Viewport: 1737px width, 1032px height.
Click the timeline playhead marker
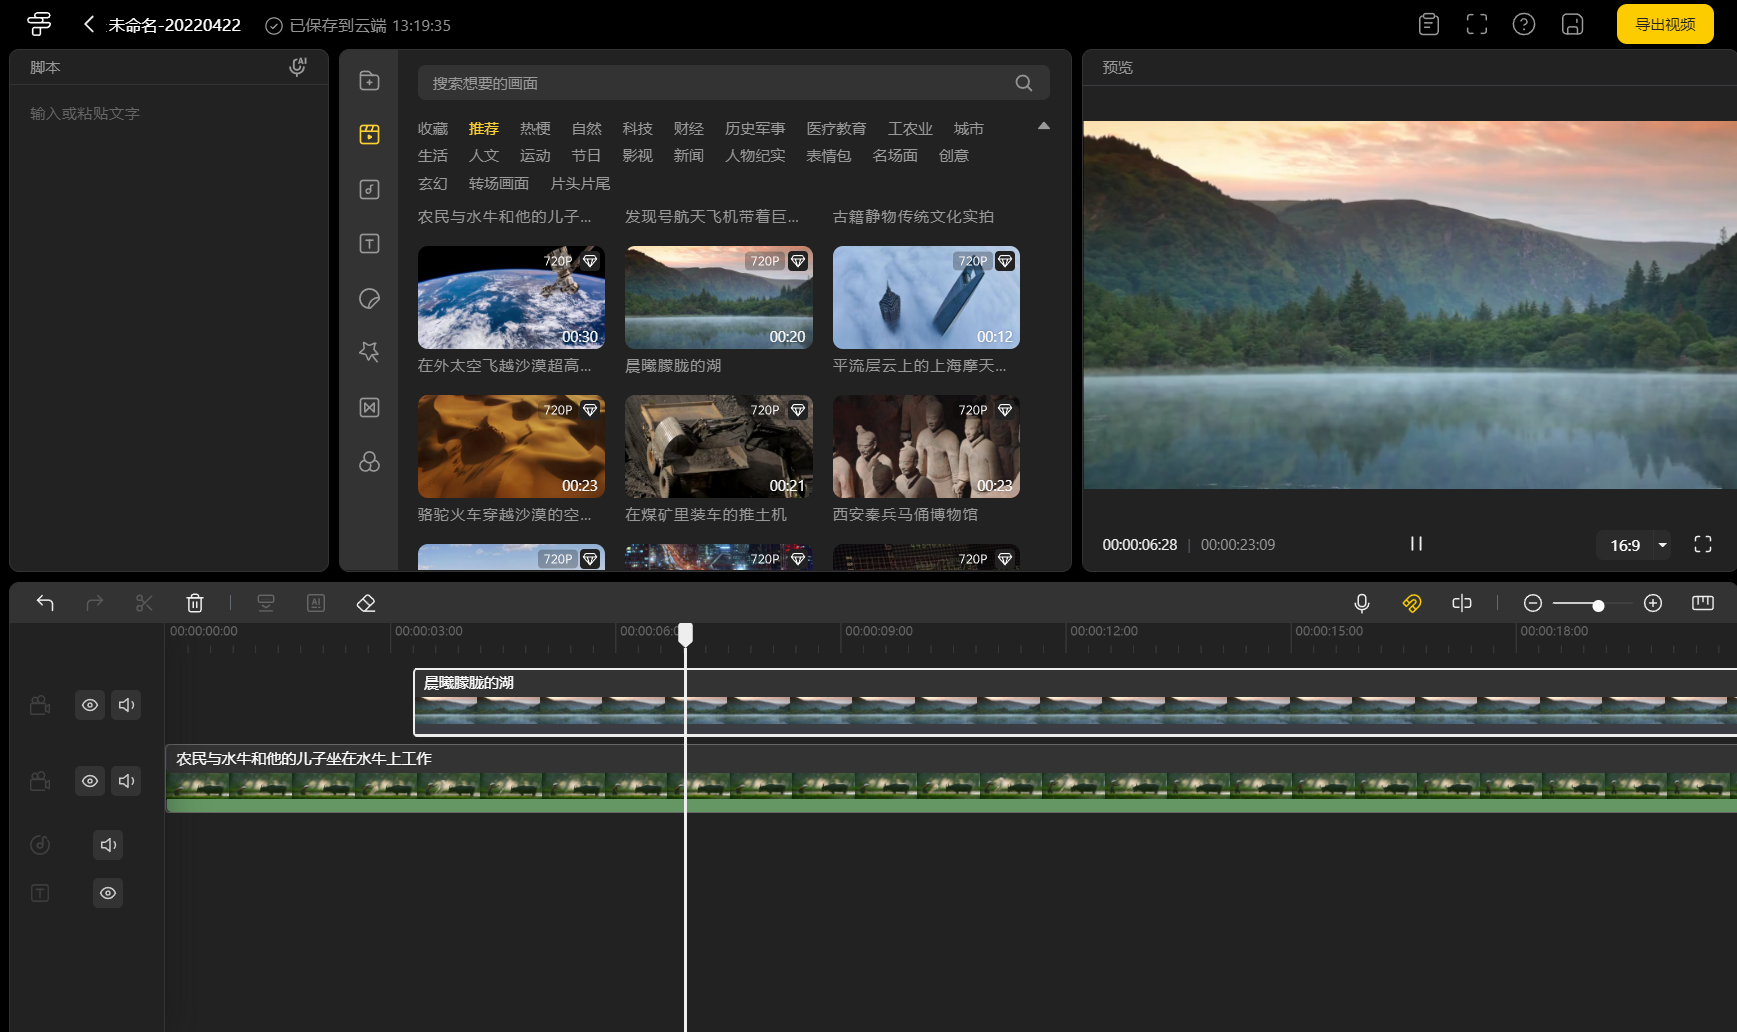pyautogui.click(x=686, y=634)
